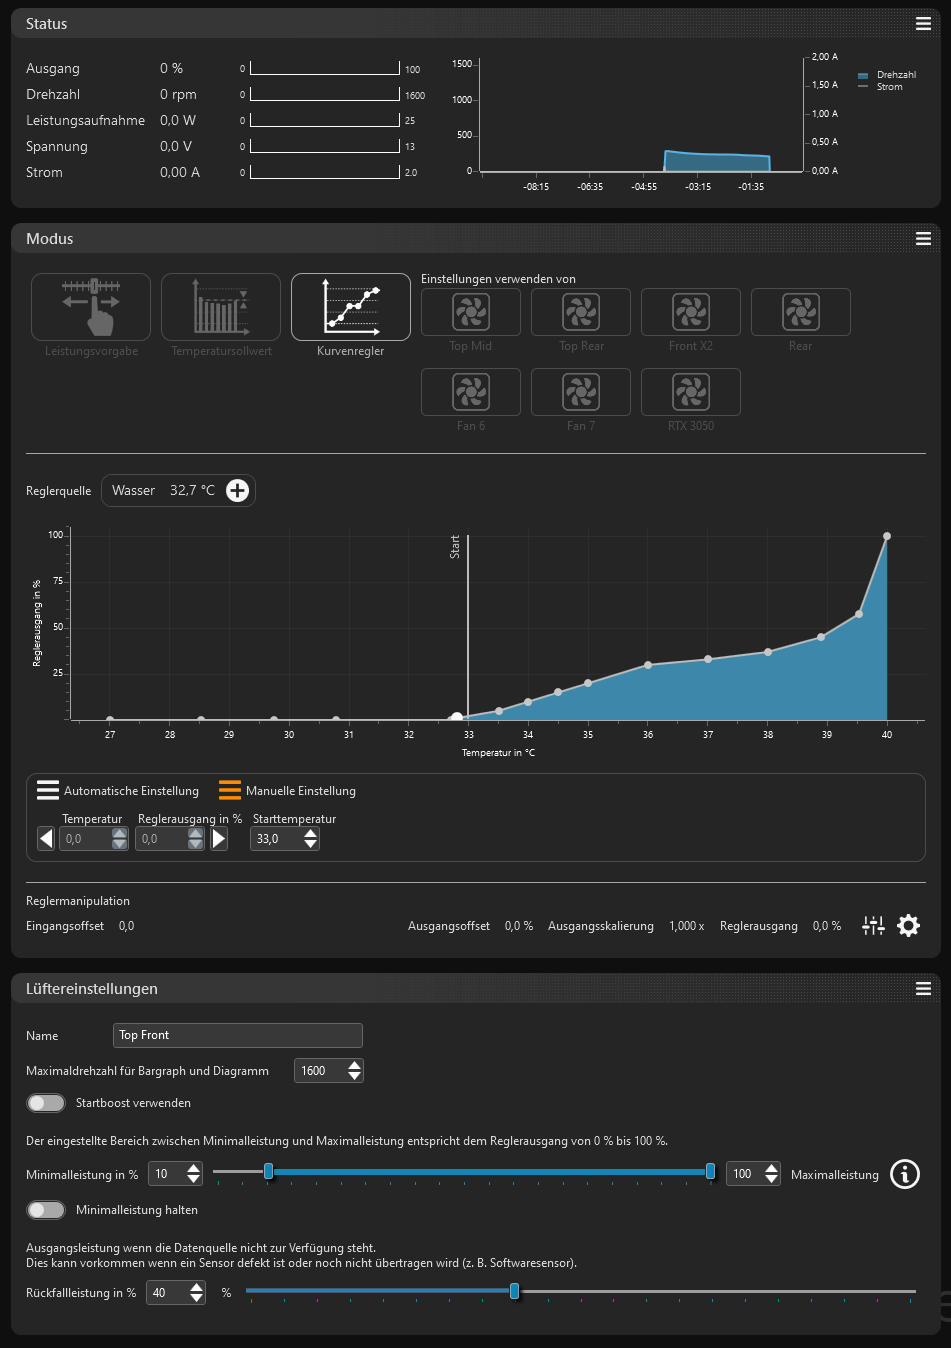Open the controller settings gear icon
The height and width of the screenshot is (1348, 951).
(908, 926)
